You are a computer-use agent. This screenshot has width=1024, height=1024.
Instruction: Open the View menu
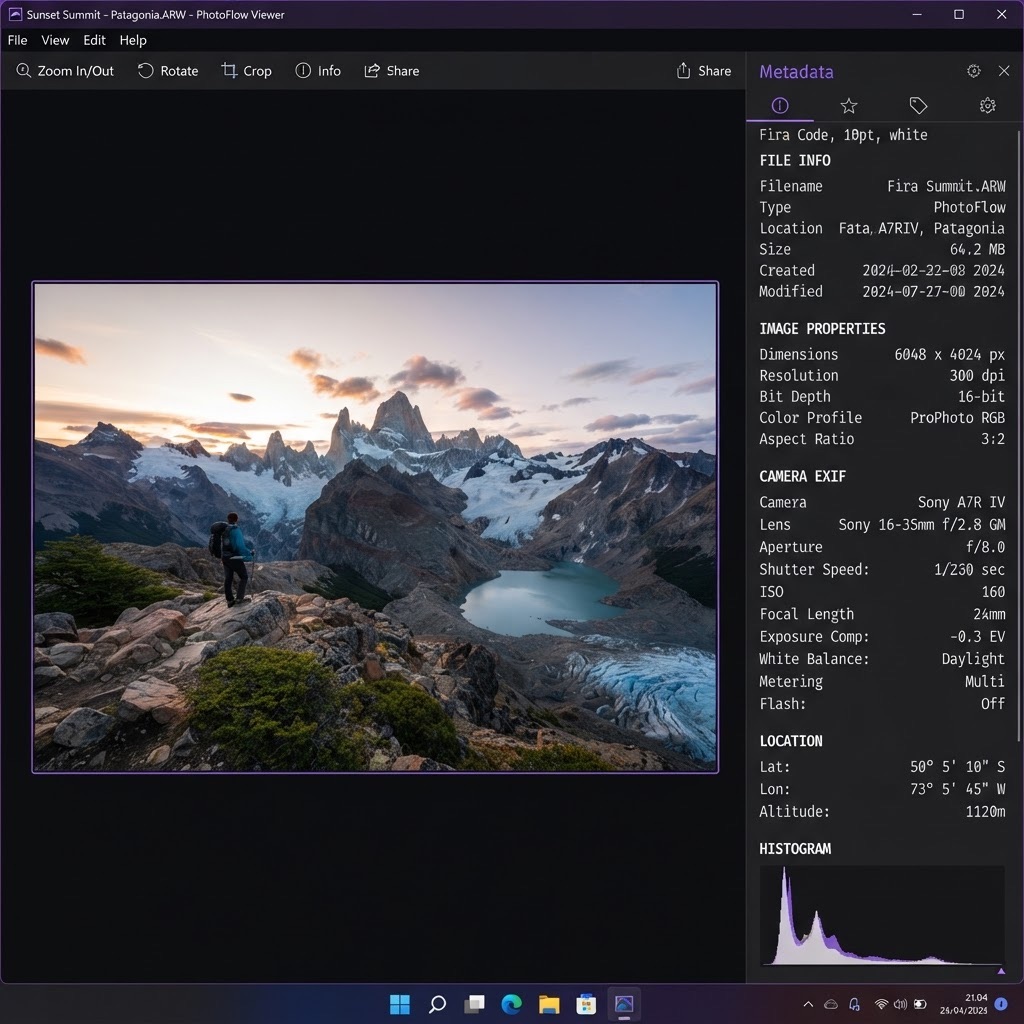(55, 40)
